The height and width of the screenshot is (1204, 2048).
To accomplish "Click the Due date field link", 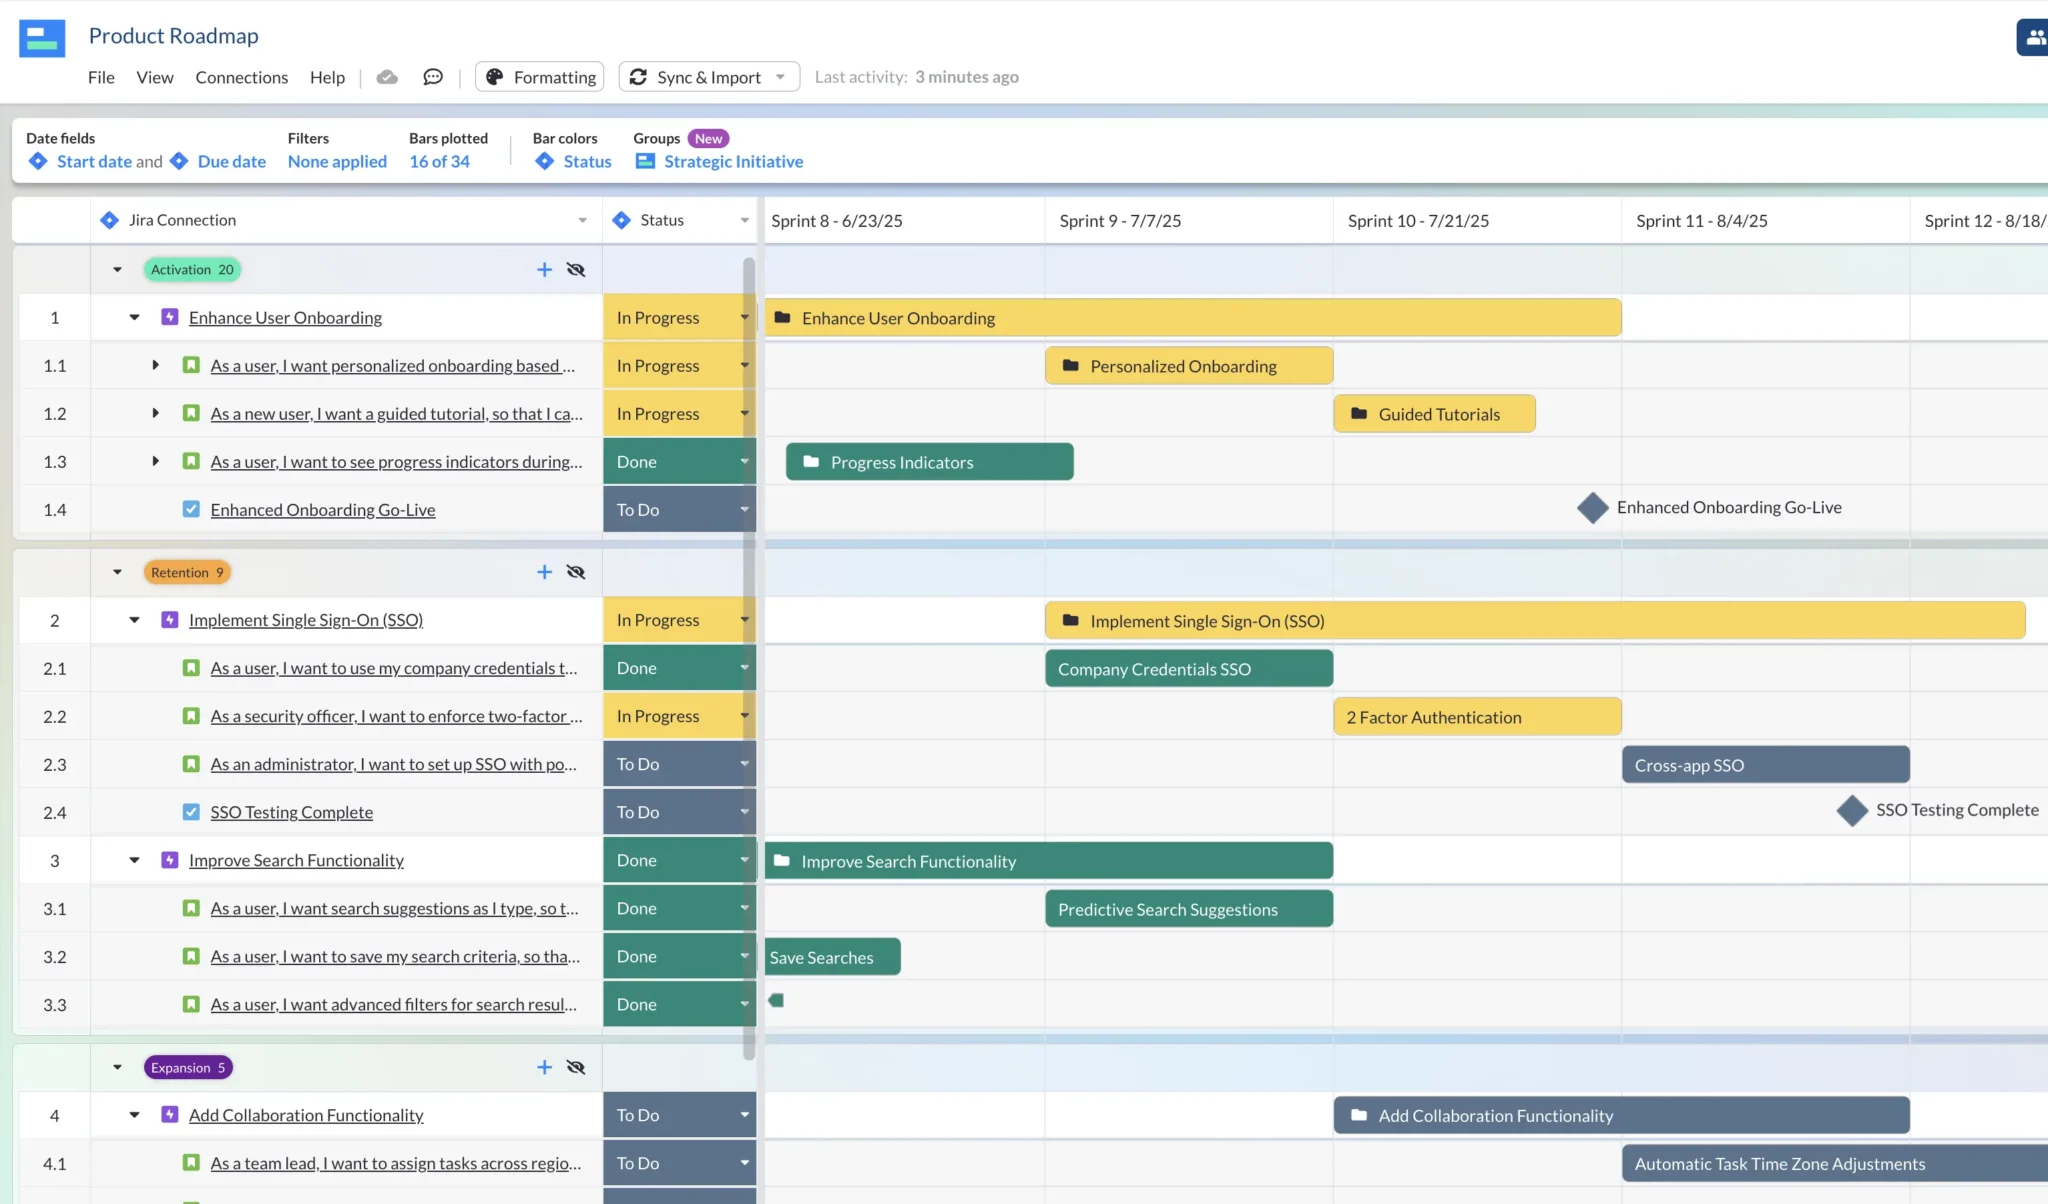I will tap(231, 161).
